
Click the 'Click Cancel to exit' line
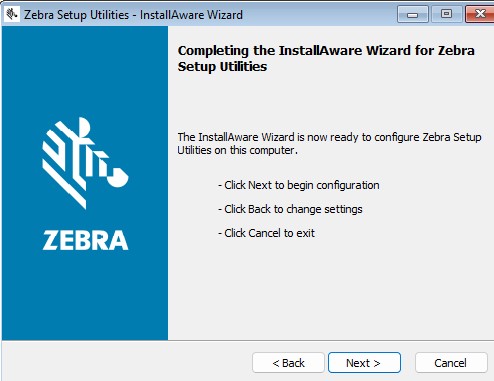coord(266,233)
